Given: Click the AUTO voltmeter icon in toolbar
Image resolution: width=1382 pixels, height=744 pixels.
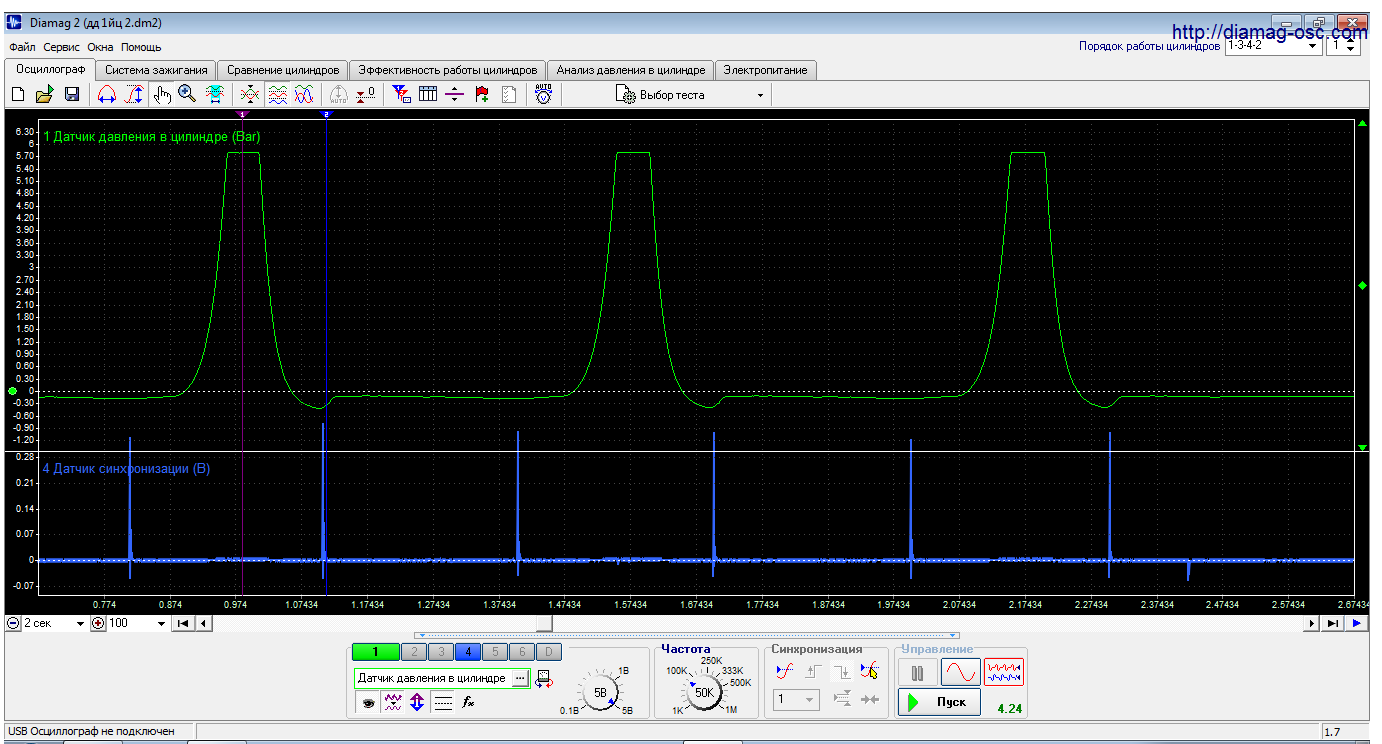Looking at the screenshot, I should pyautogui.click(x=543, y=94).
